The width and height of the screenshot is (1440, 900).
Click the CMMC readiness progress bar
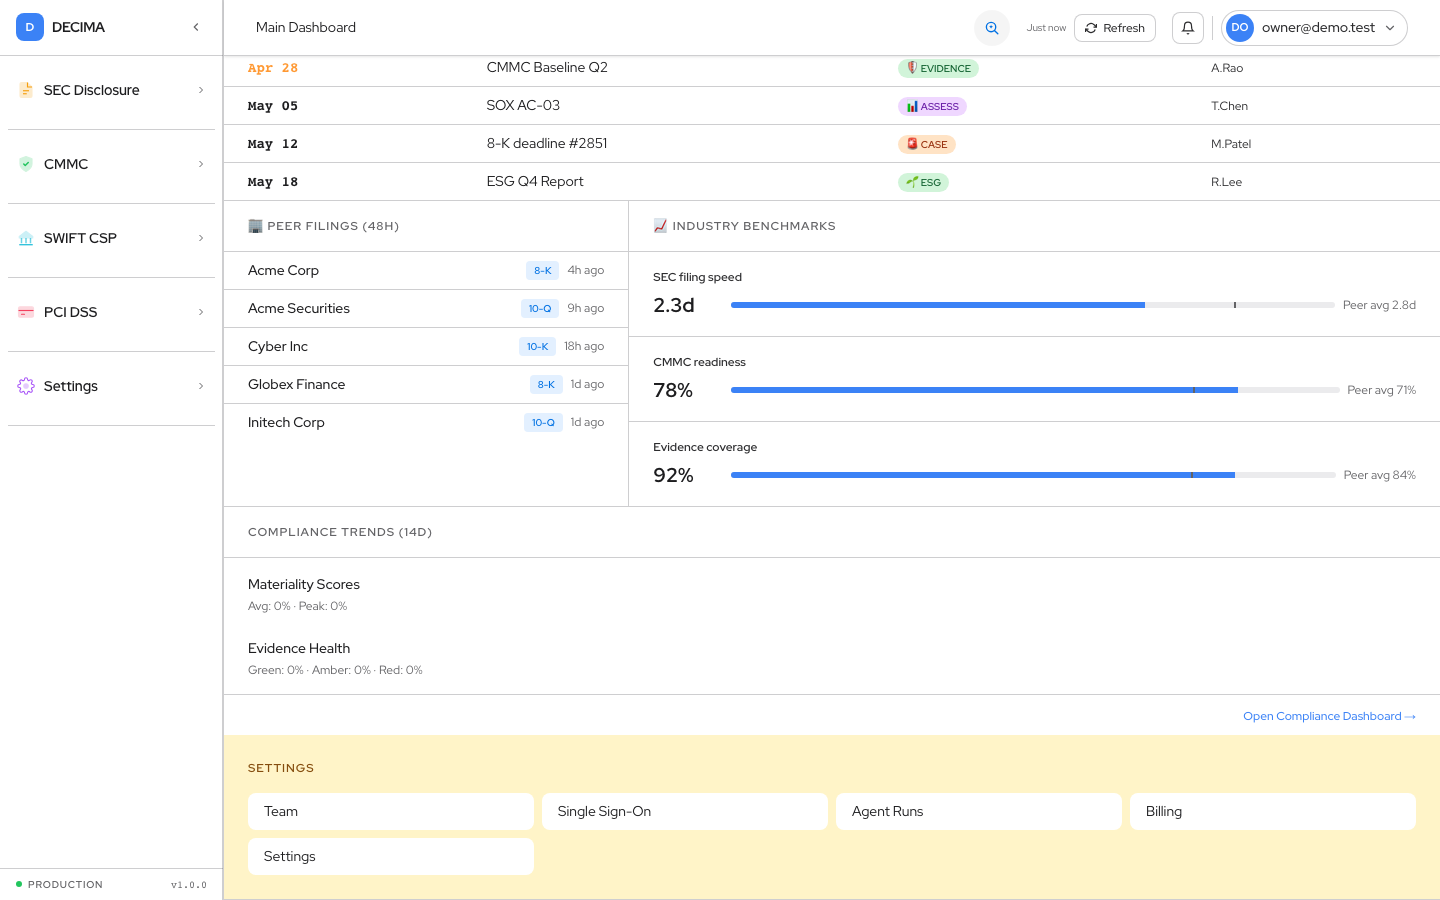pos(1035,390)
